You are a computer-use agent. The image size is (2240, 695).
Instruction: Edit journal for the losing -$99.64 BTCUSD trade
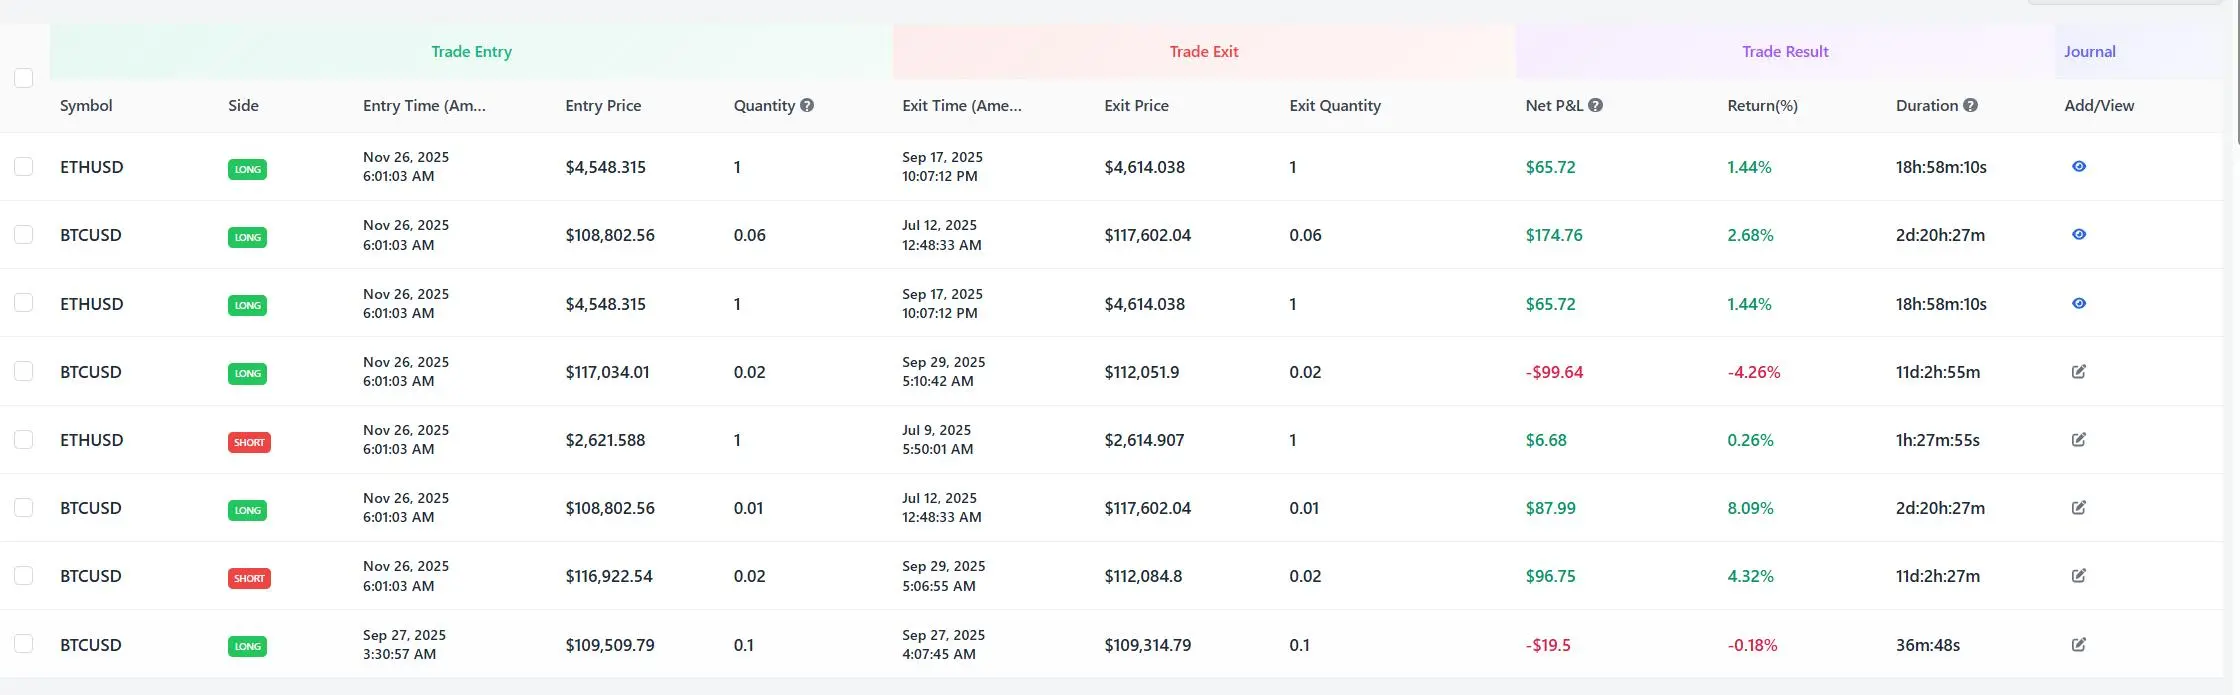click(2079, 371)
